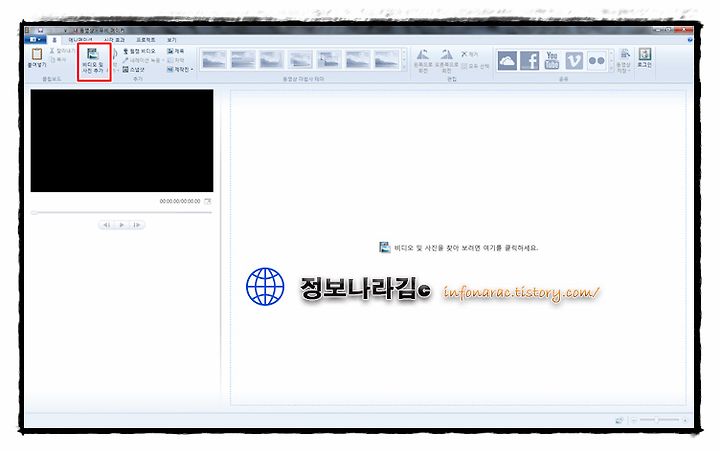Select the second AutoMovie theme thumbnail
Viewport: 720px width, 451px height.
[x=243, y=60]
